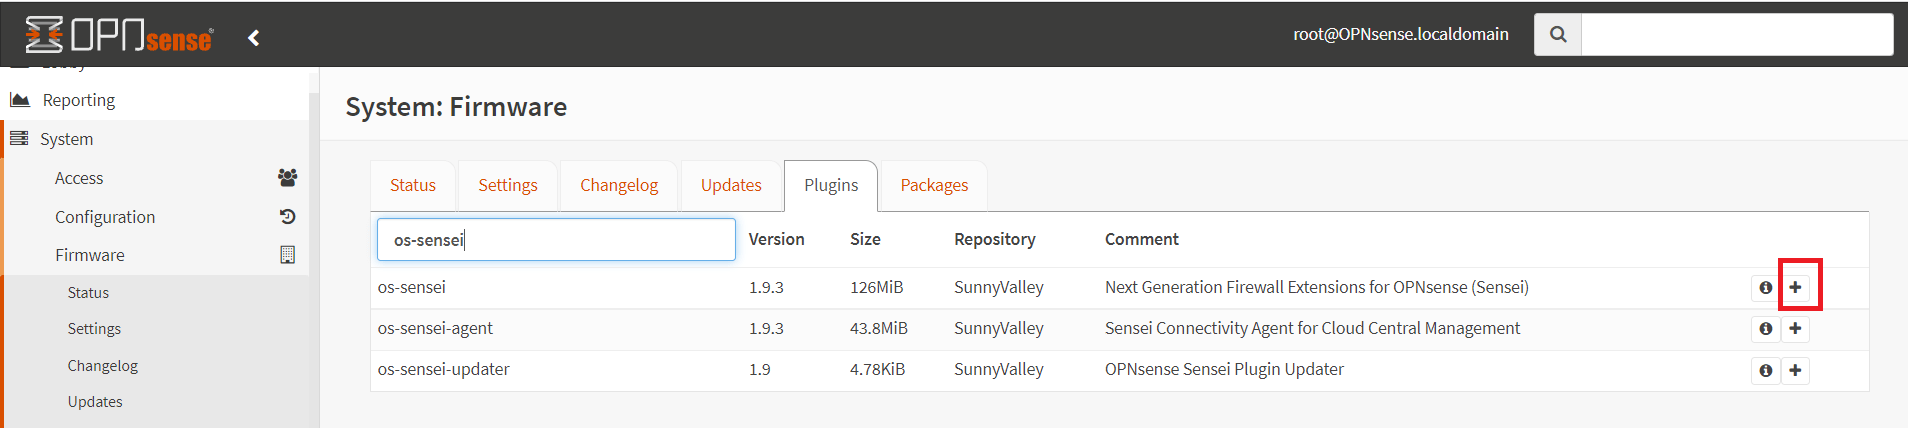
Task: Click the 126MiB size value
Action: (x=877, y=287)
